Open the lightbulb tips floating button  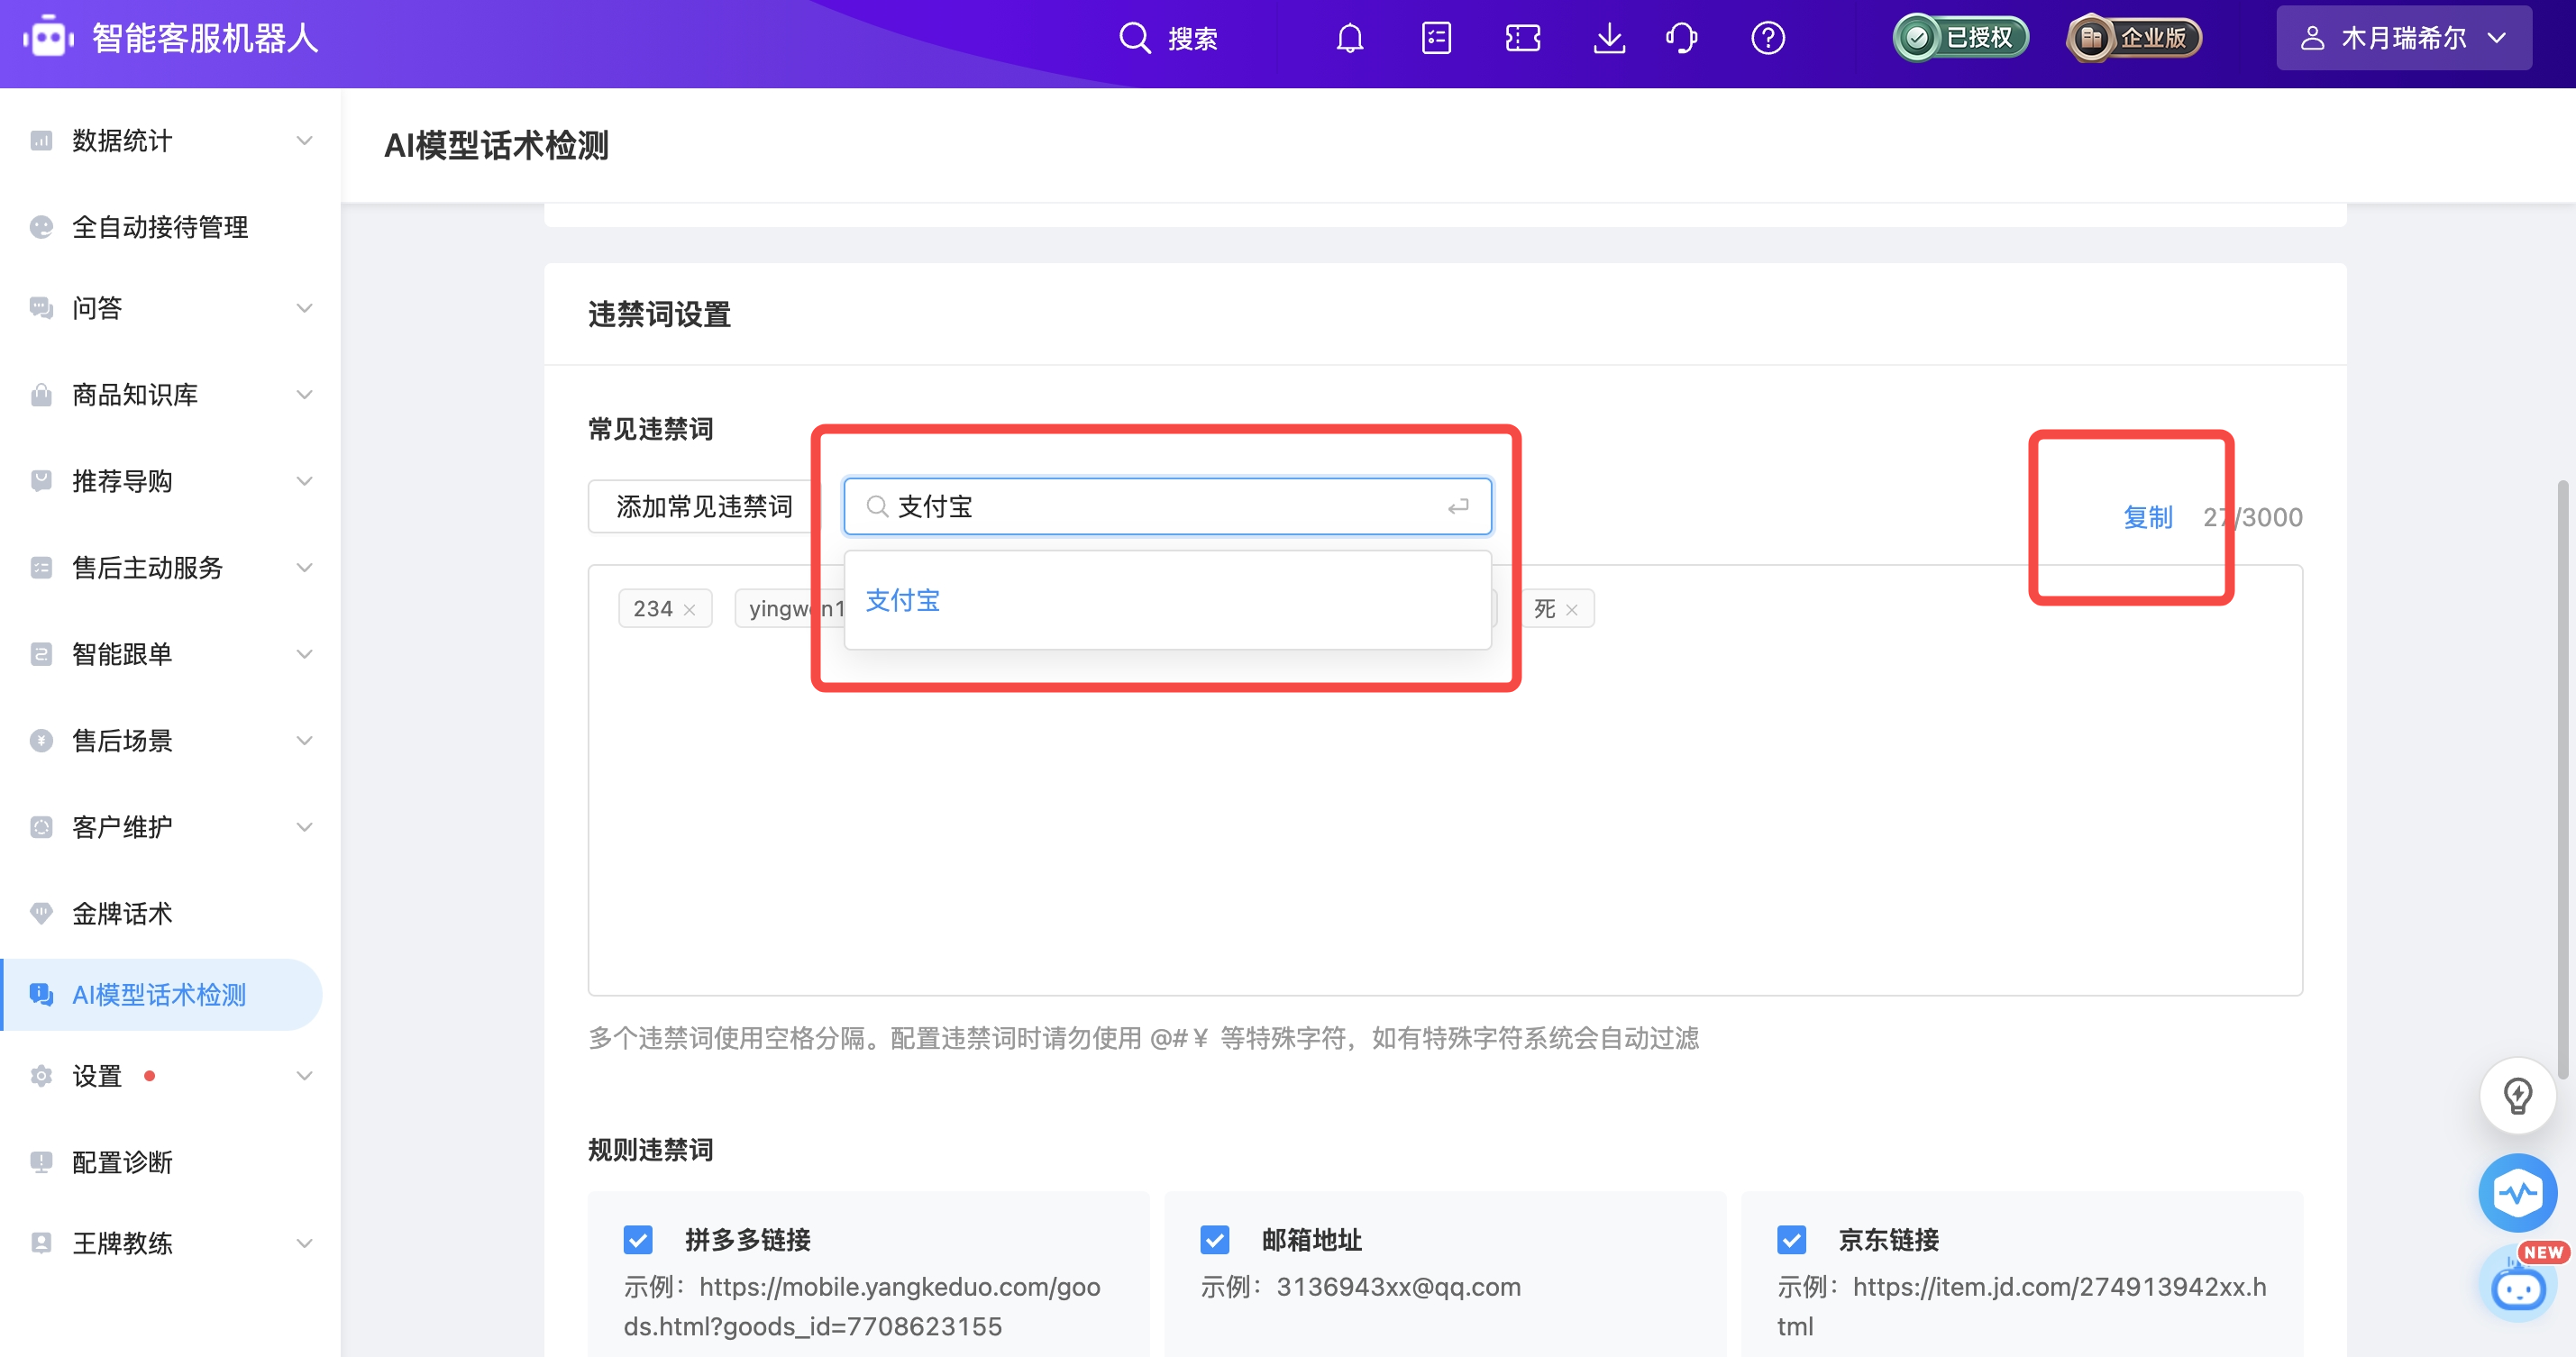point(2517,1096)
